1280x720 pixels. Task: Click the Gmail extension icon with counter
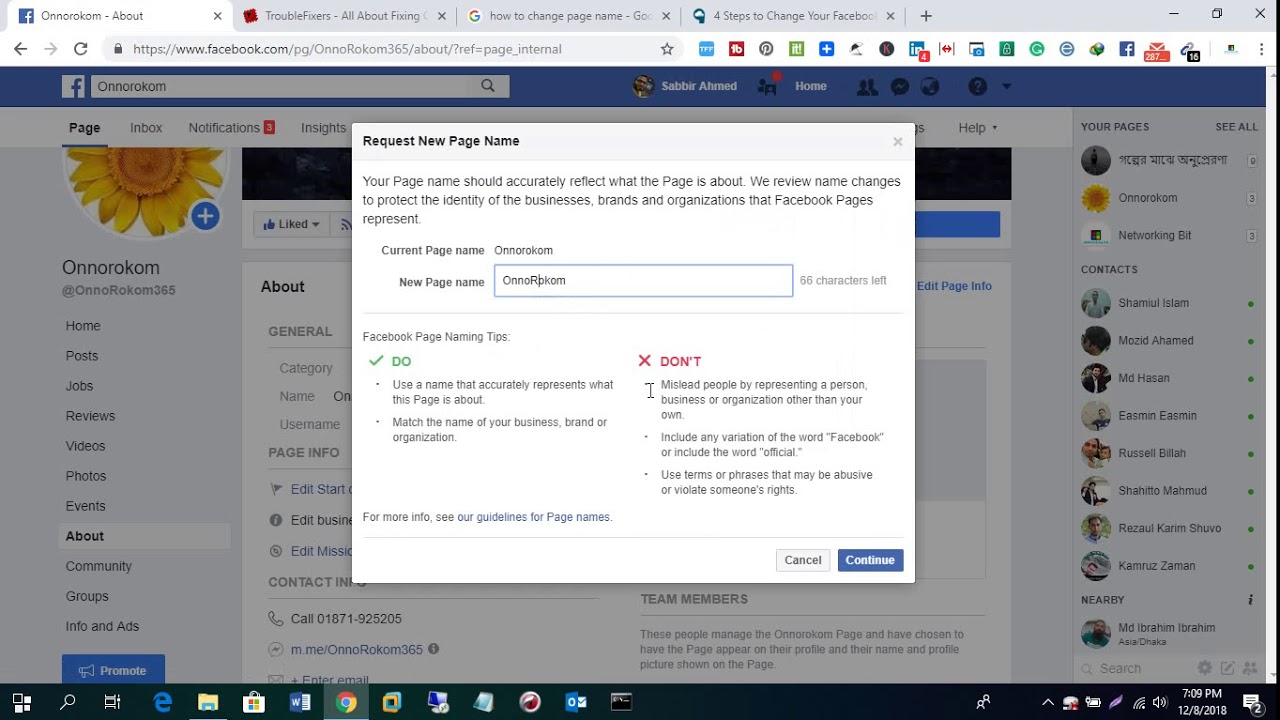(1156, 50)
